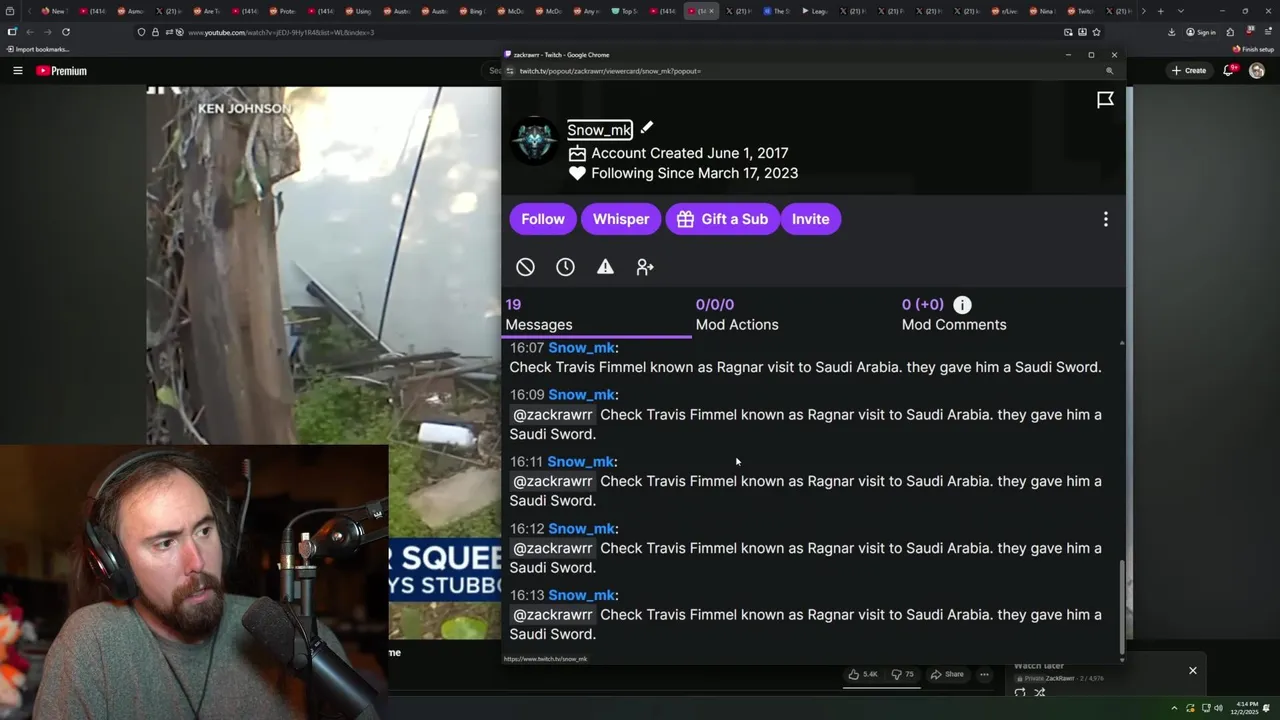The width and height of the screenshot is (1280, 720).
Task: Open the browser downloads icon
Action: click(x=1171, y=32)
